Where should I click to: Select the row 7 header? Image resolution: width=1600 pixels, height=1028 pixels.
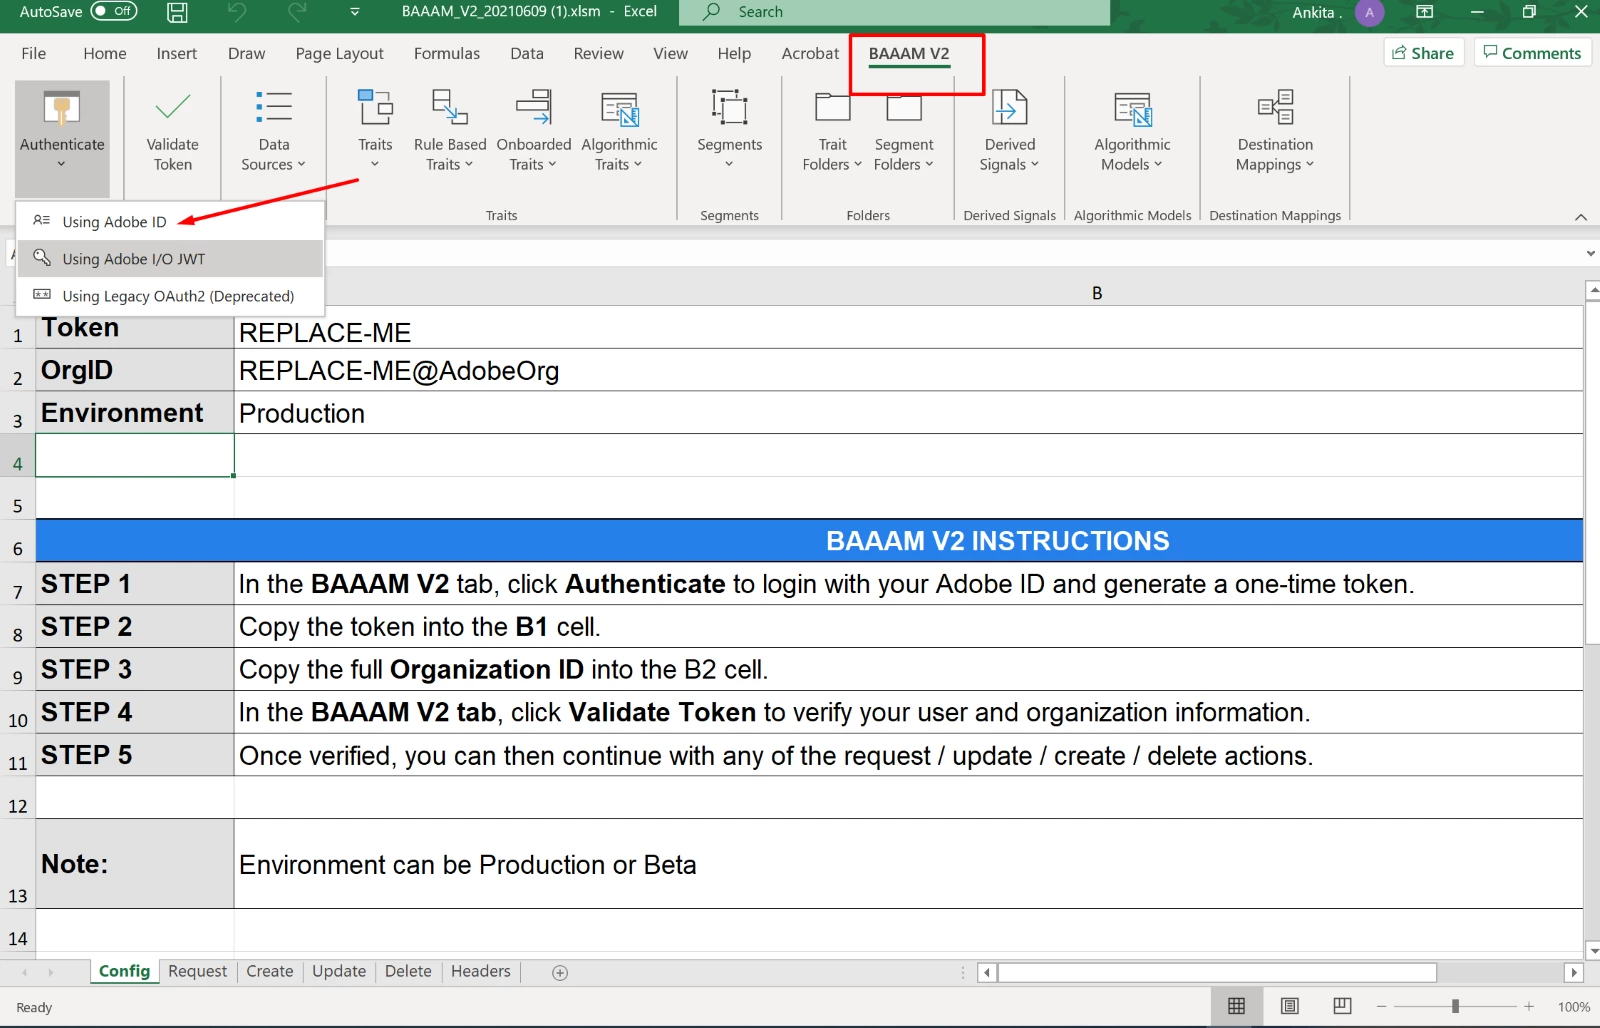click(x=17, y=584)
